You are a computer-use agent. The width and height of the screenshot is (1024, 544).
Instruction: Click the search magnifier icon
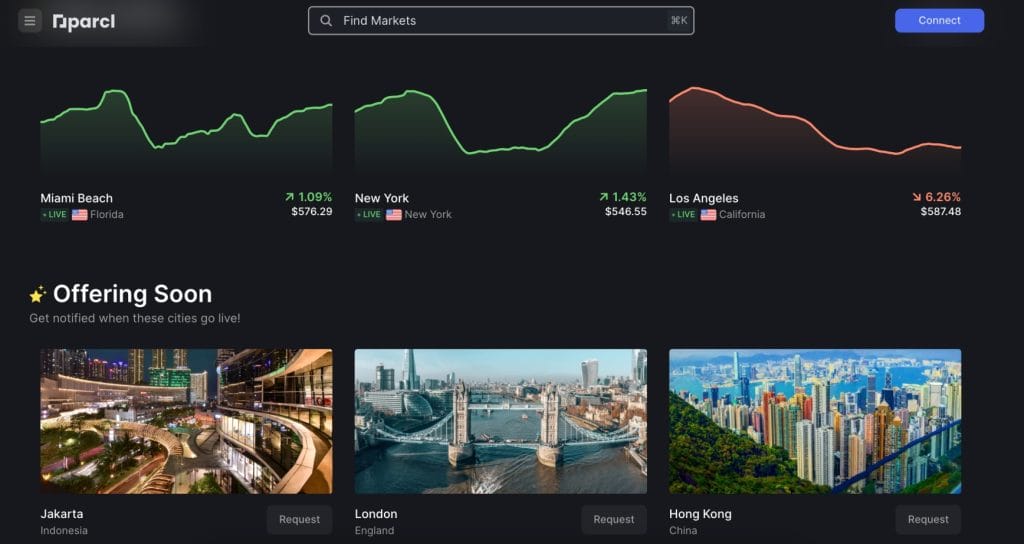tap(326, 21)
